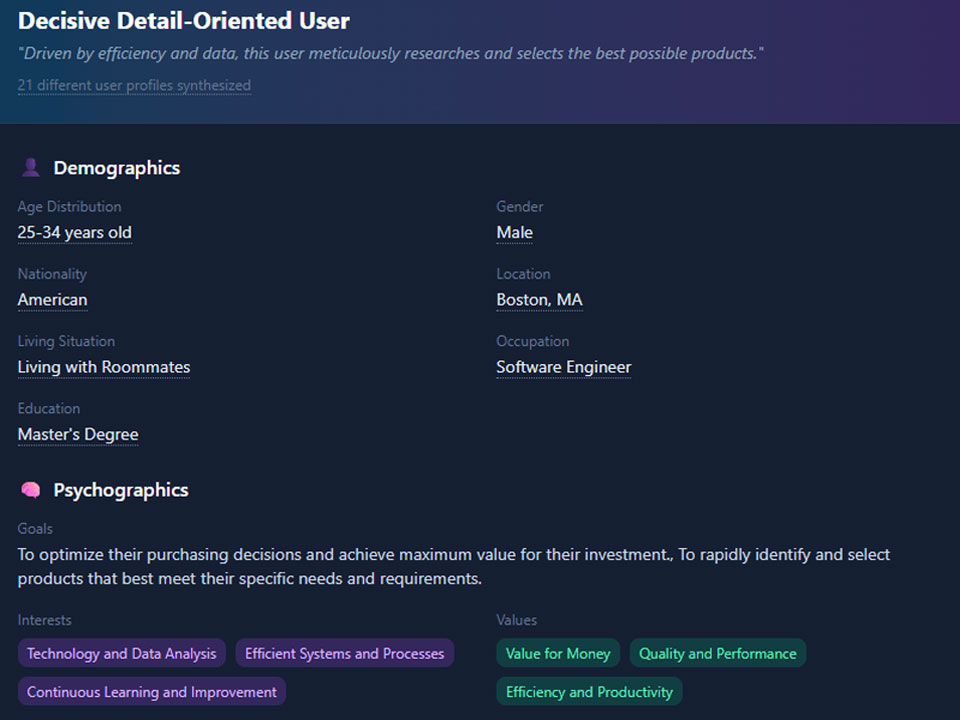Click the Demographics person icon
The height and width of the screenshot is (720, 960).
[x=31, y=167]
